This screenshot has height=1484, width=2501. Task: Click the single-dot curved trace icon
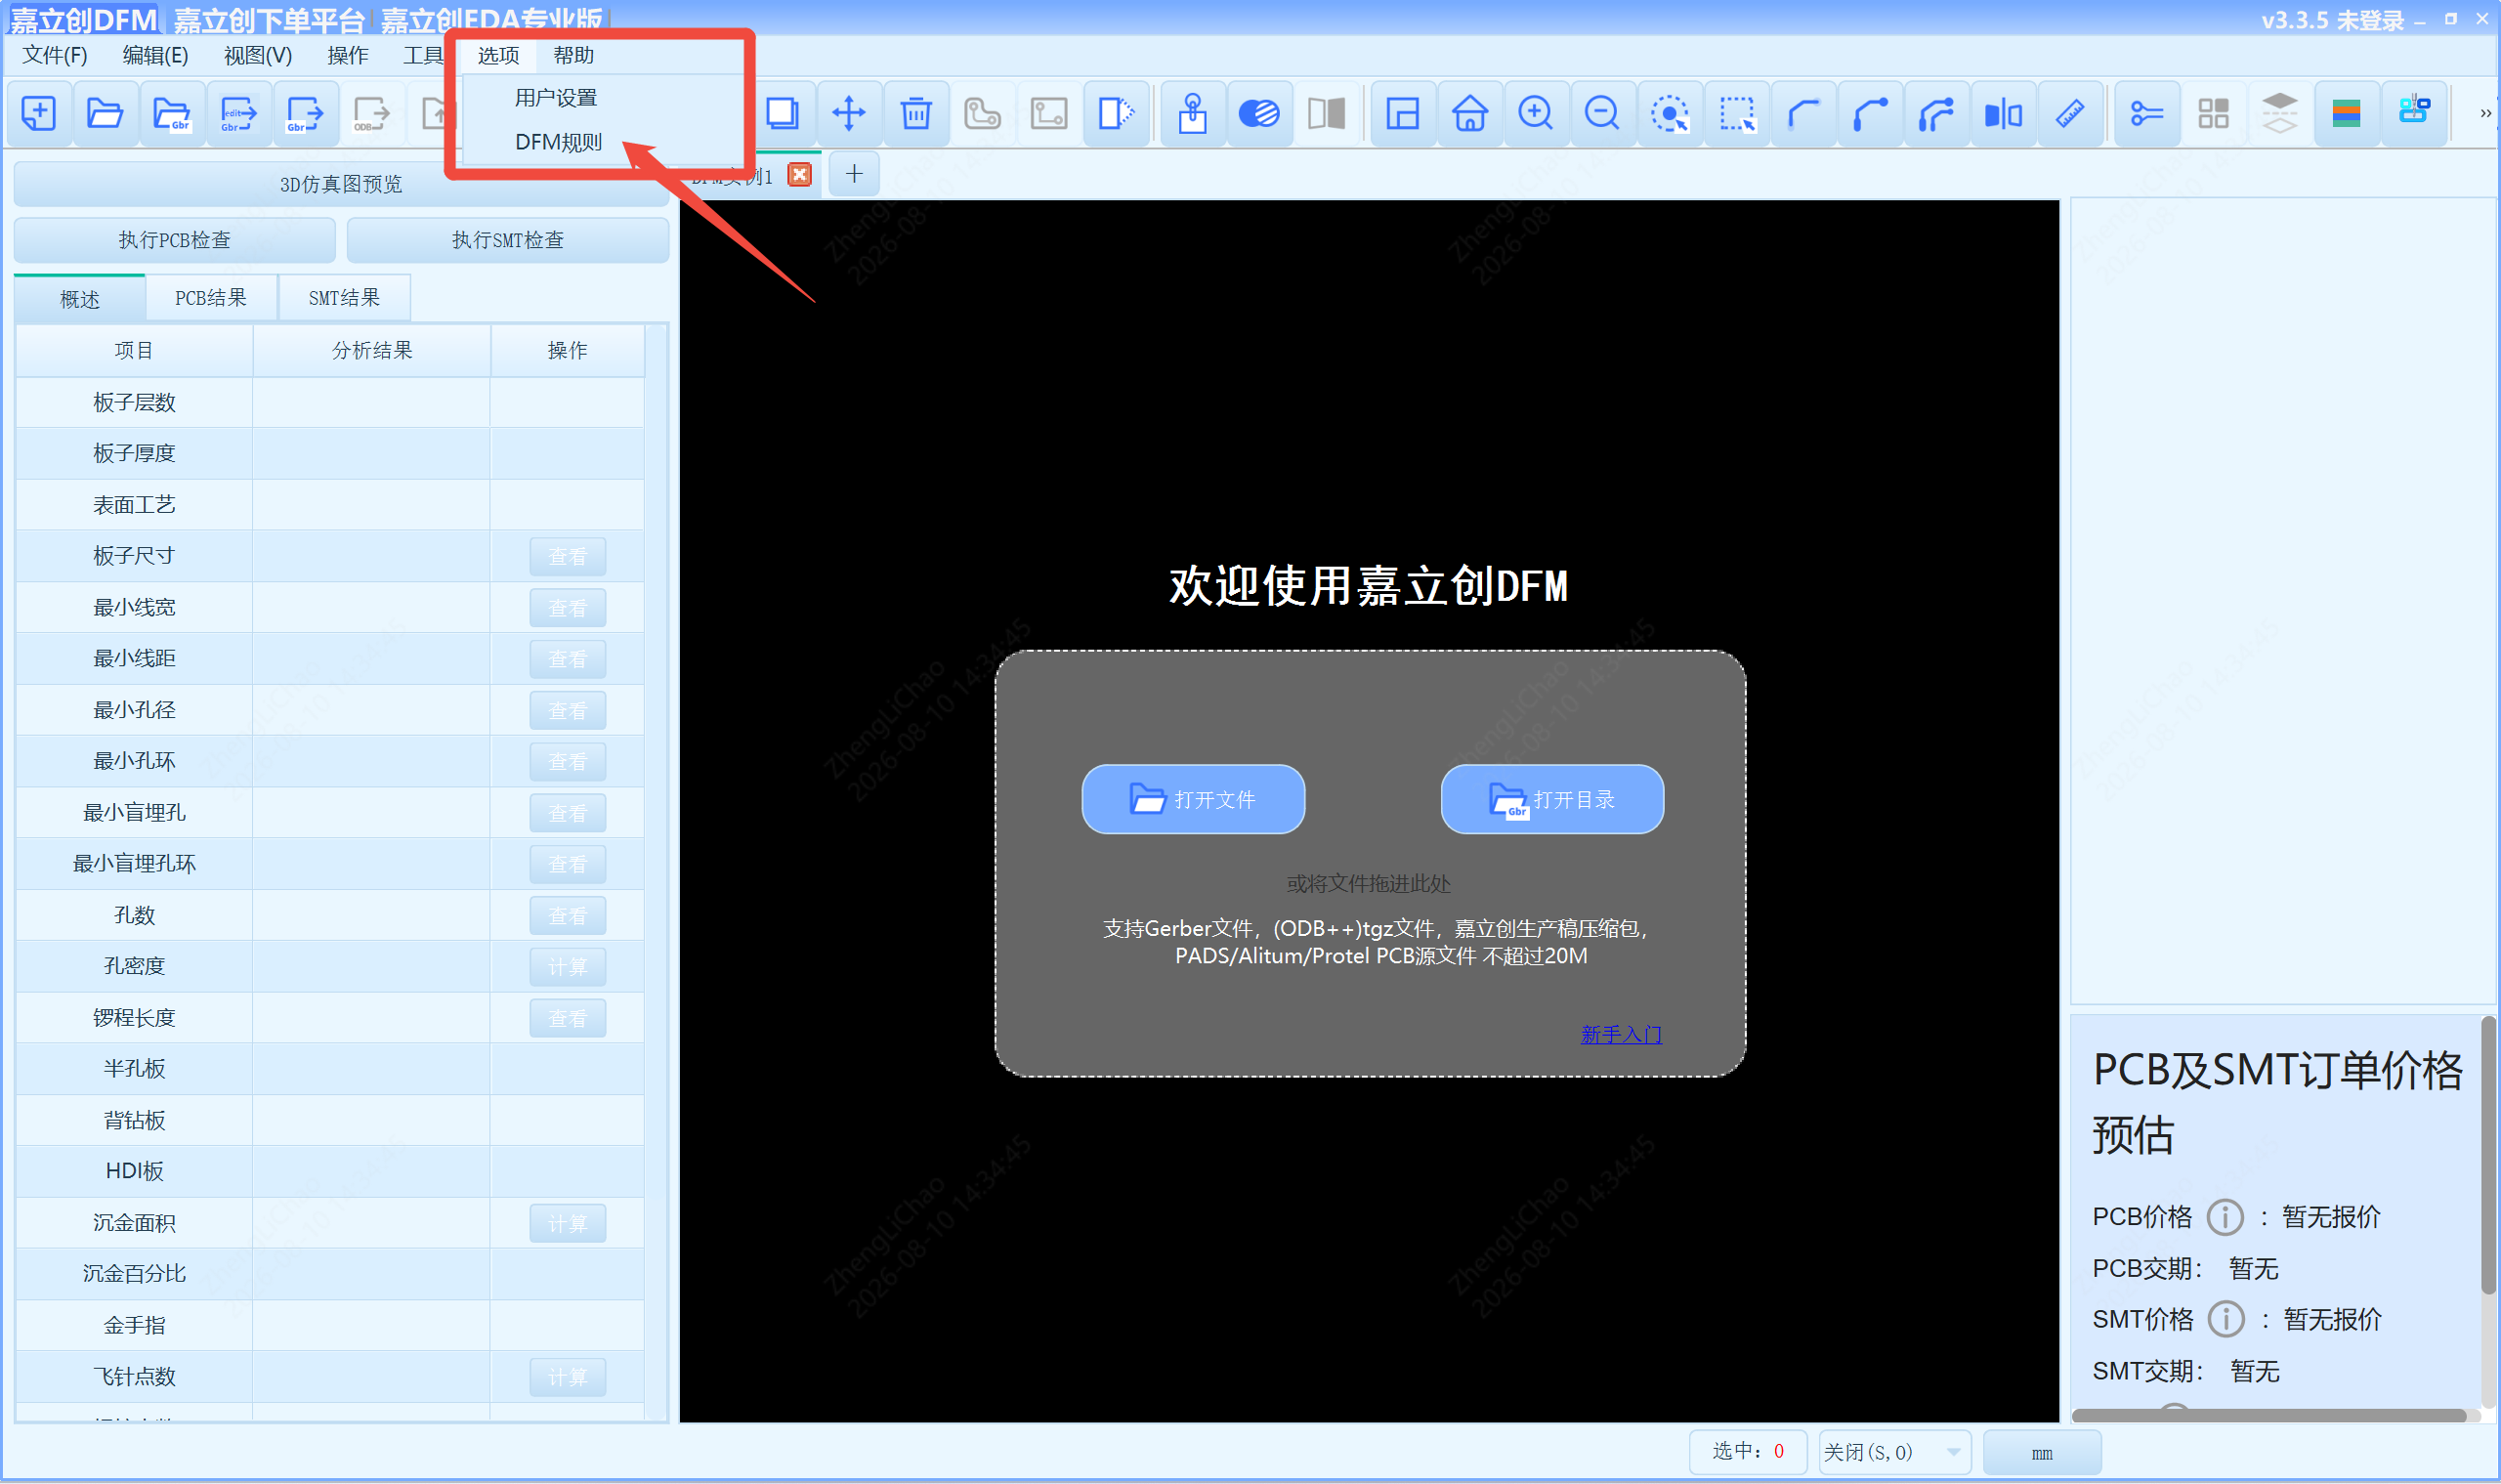[x=1870, y=113]
